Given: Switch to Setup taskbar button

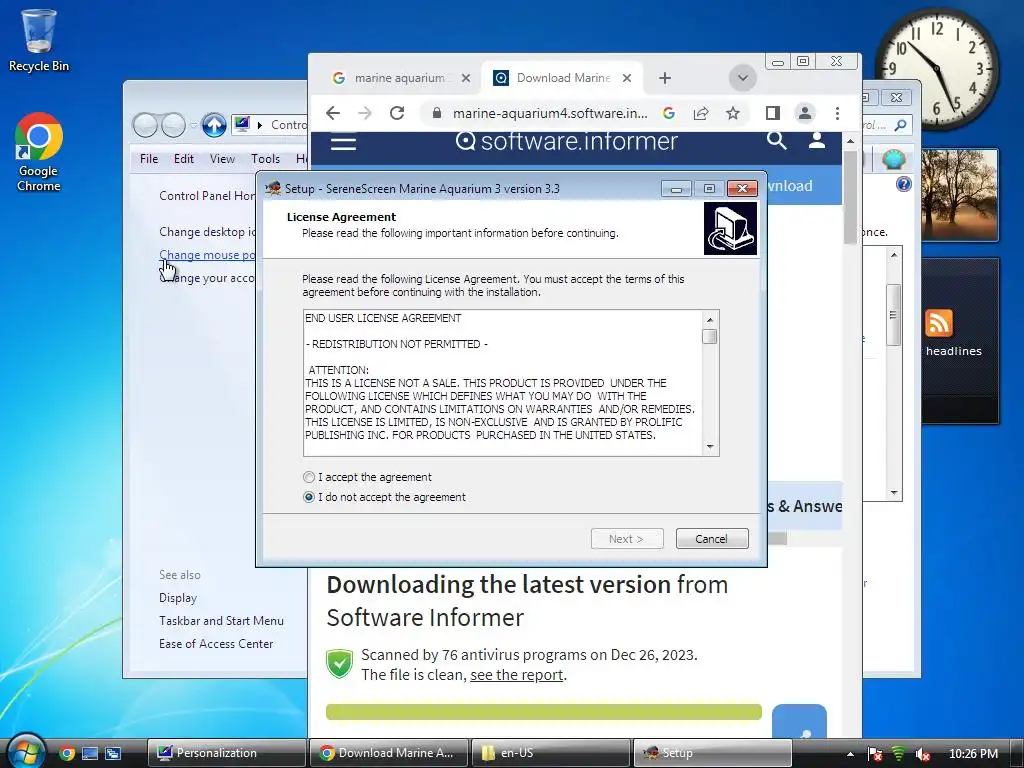Looking at the screenshot, I should point(712,753).
